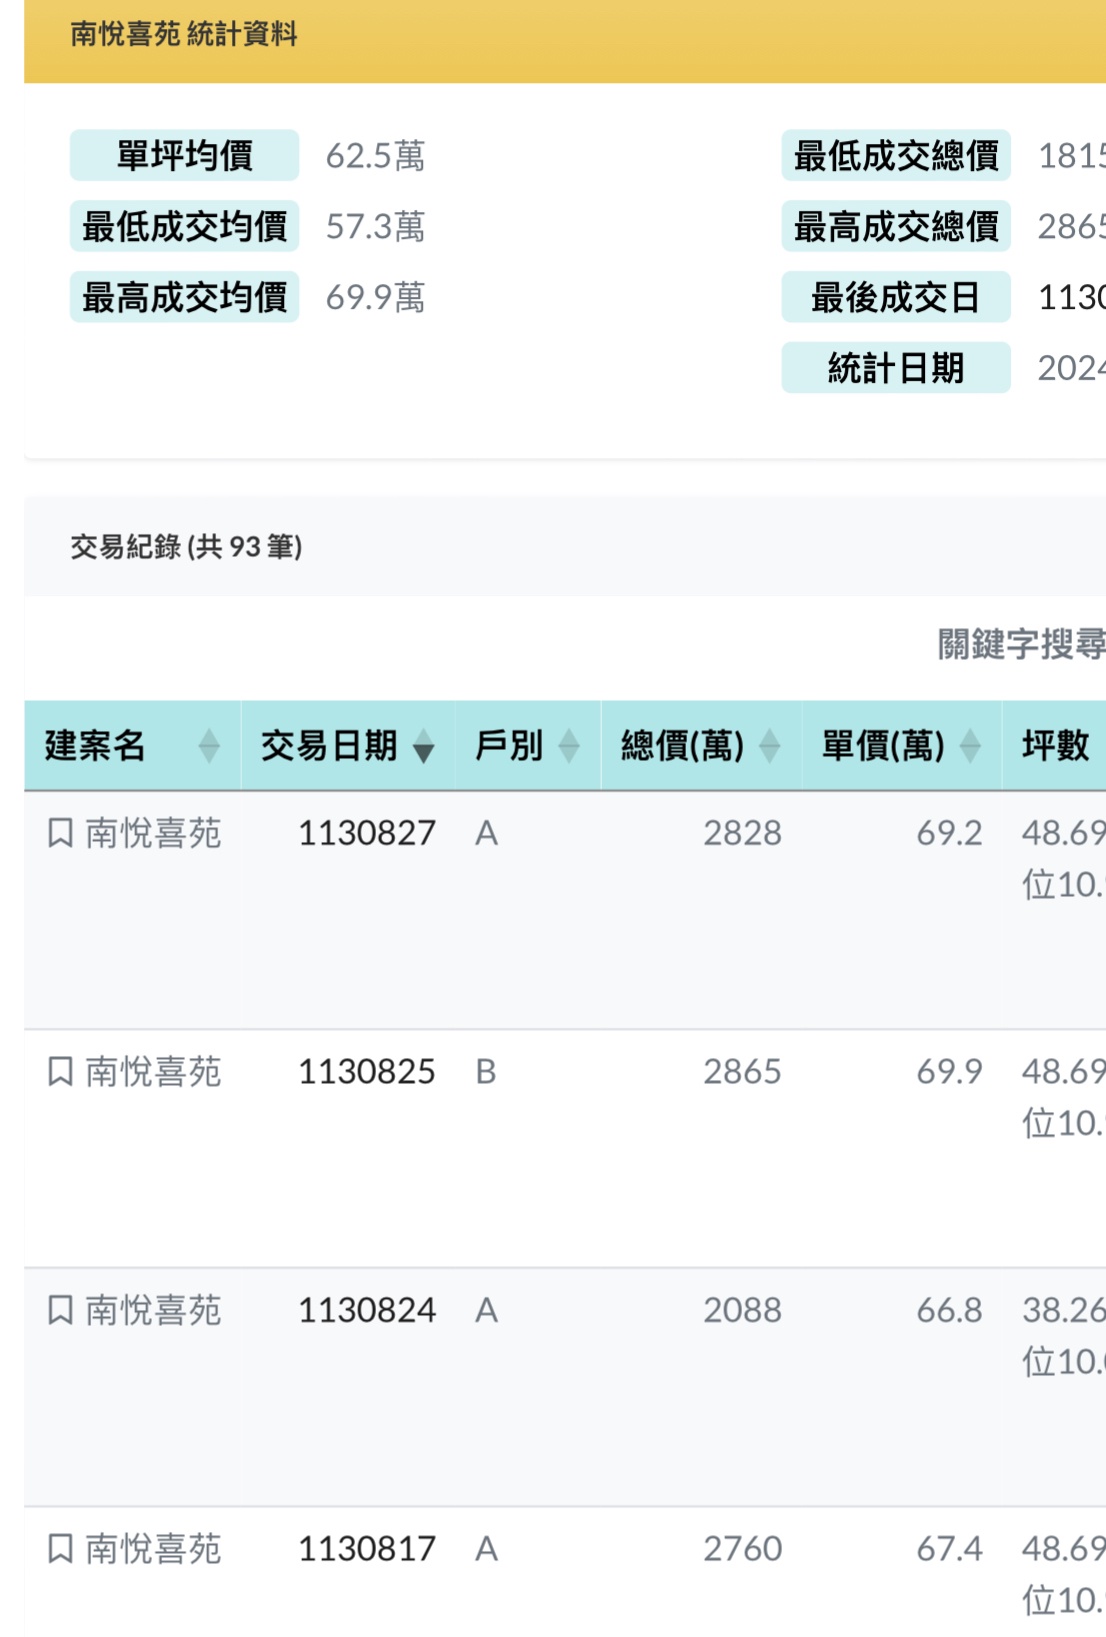Image resolution: width=1106 pixels, height=1637 pixels.
Task: Click 南悅喜苑 name in the 1130817 row
Action: coord(153,1549)
